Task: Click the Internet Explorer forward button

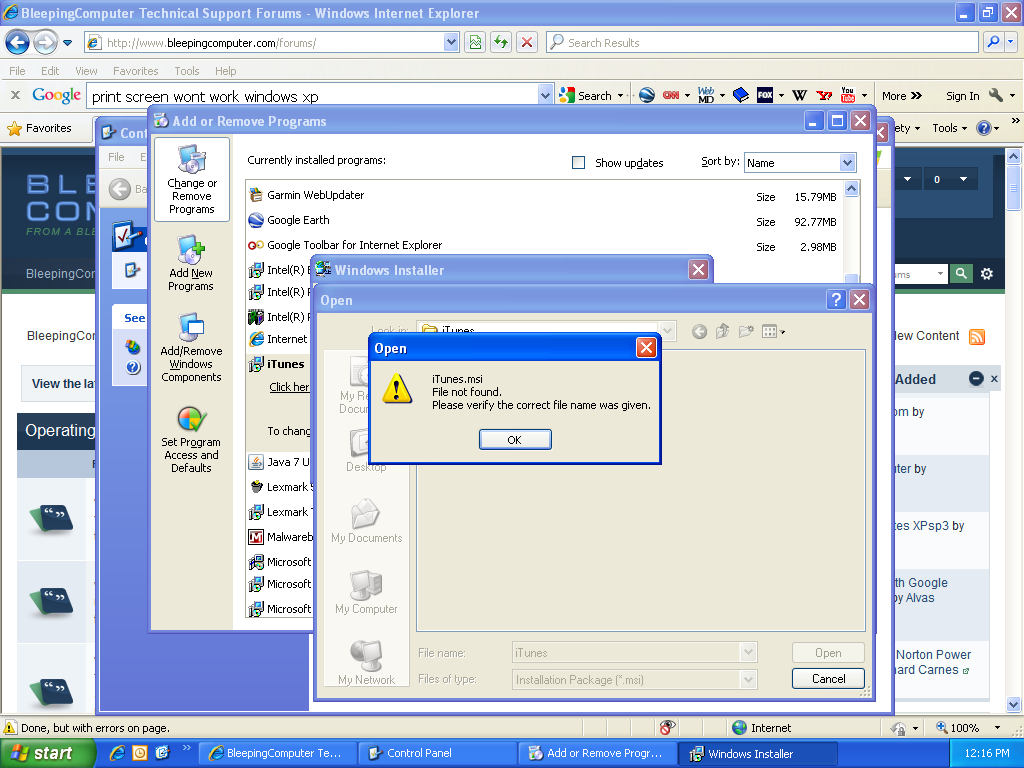Action: pos(45,42)
